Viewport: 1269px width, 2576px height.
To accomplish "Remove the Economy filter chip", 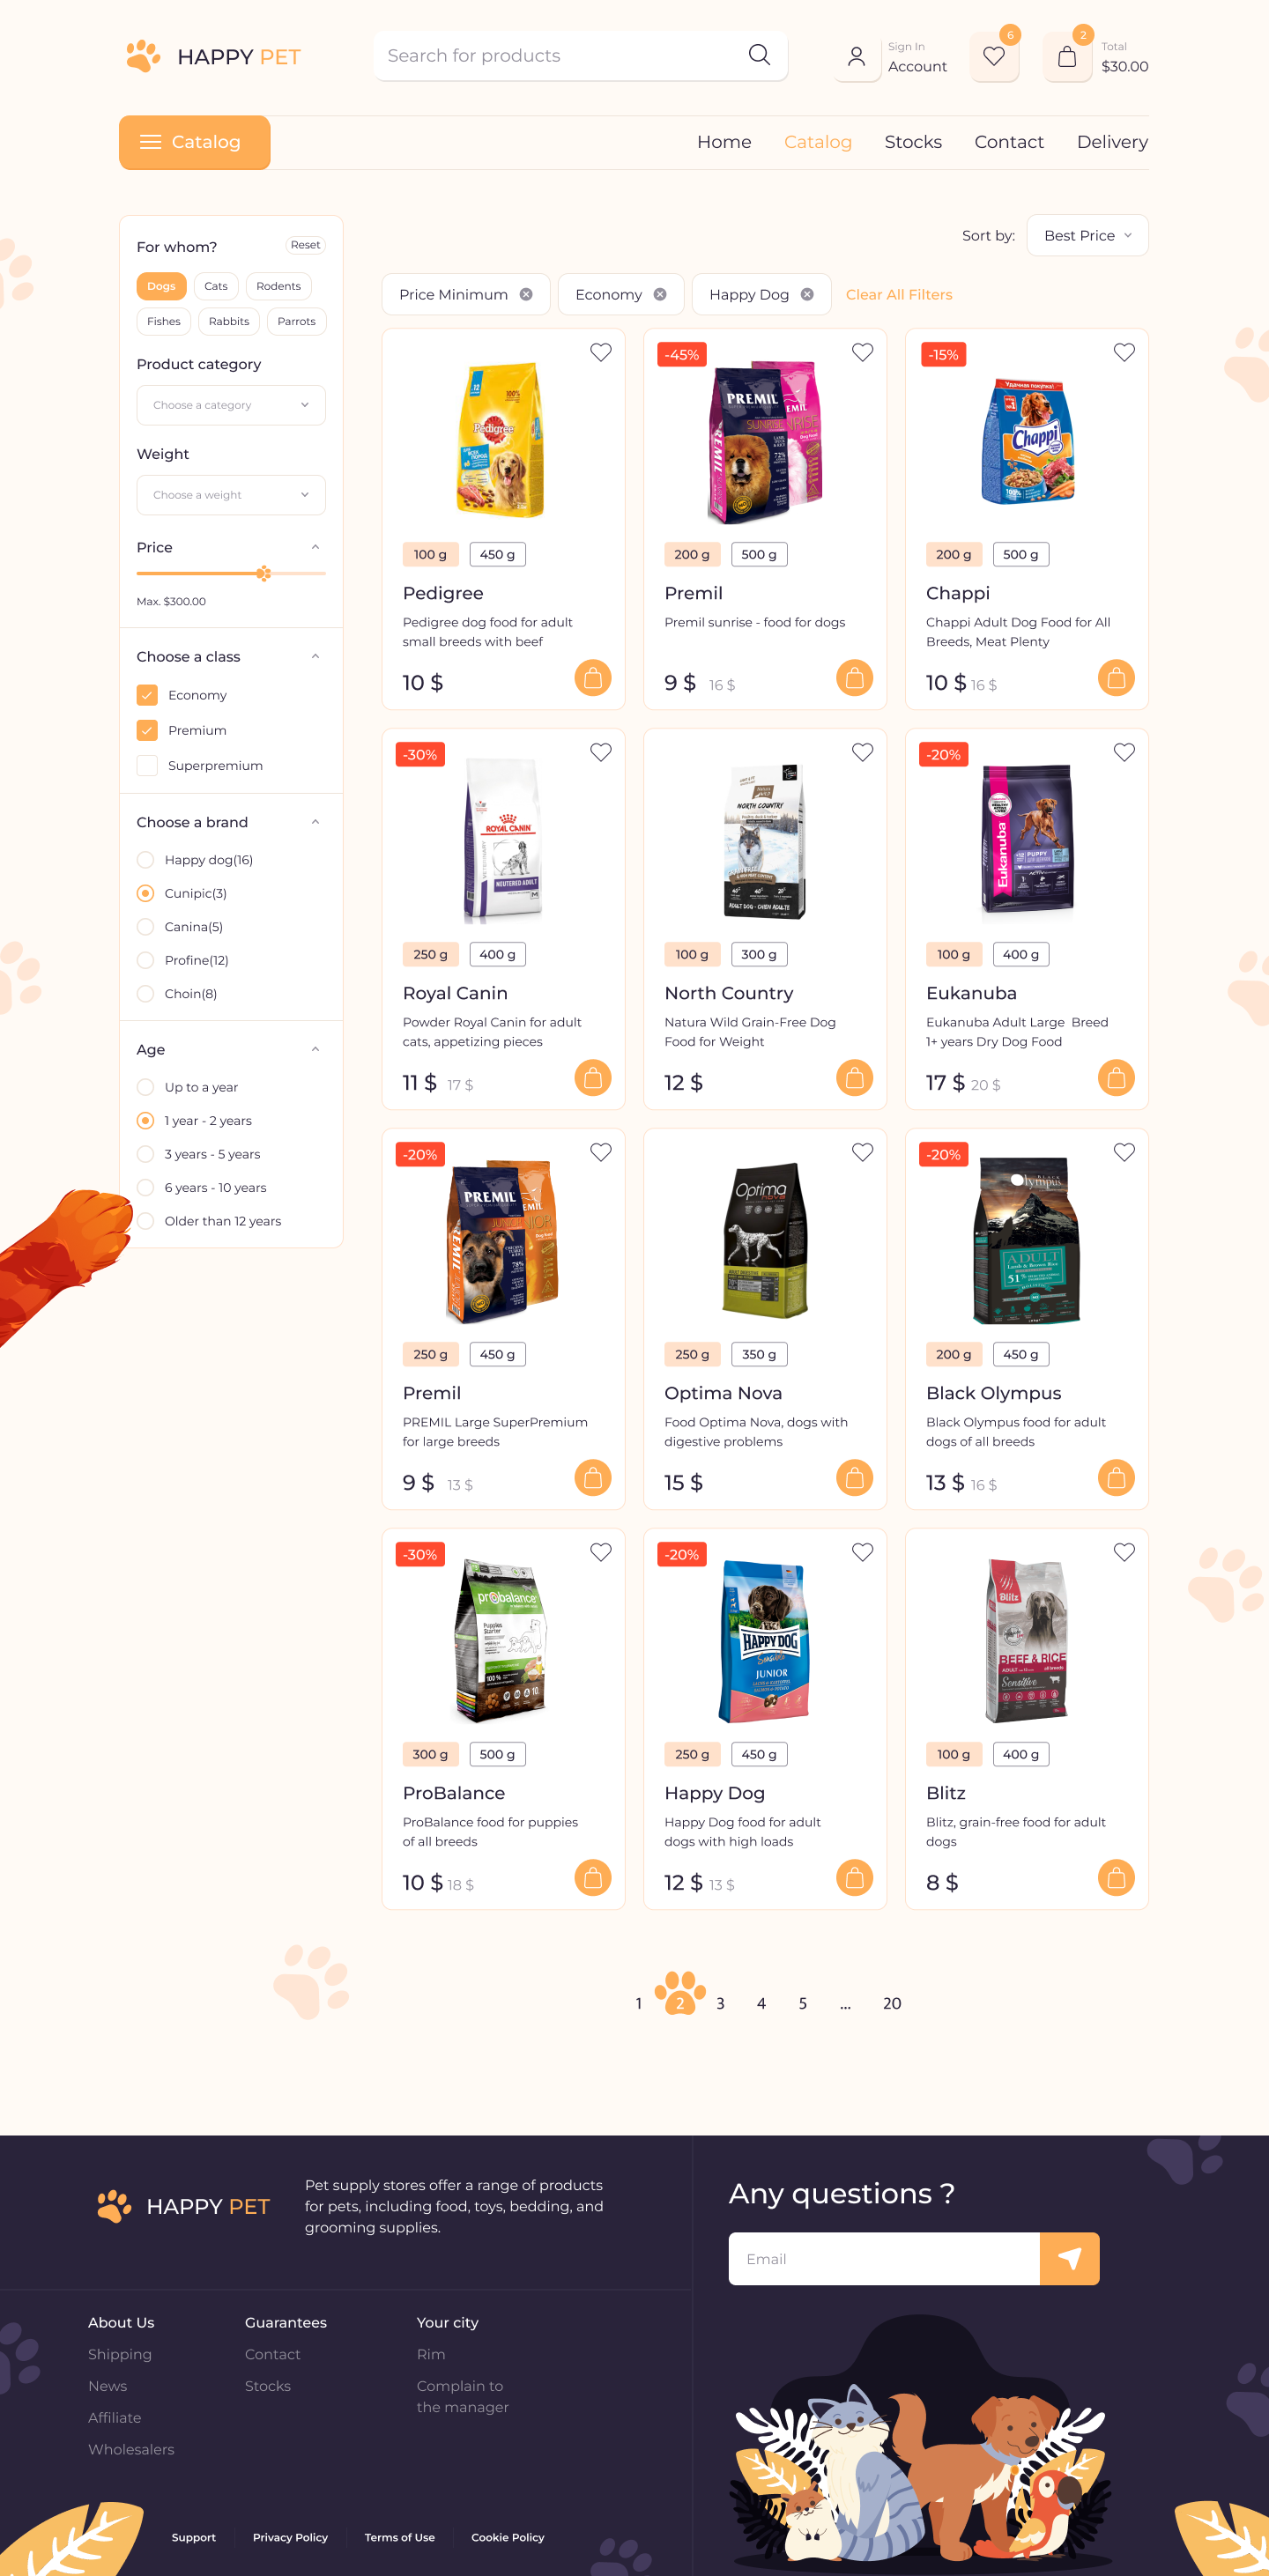I will 660,294.
